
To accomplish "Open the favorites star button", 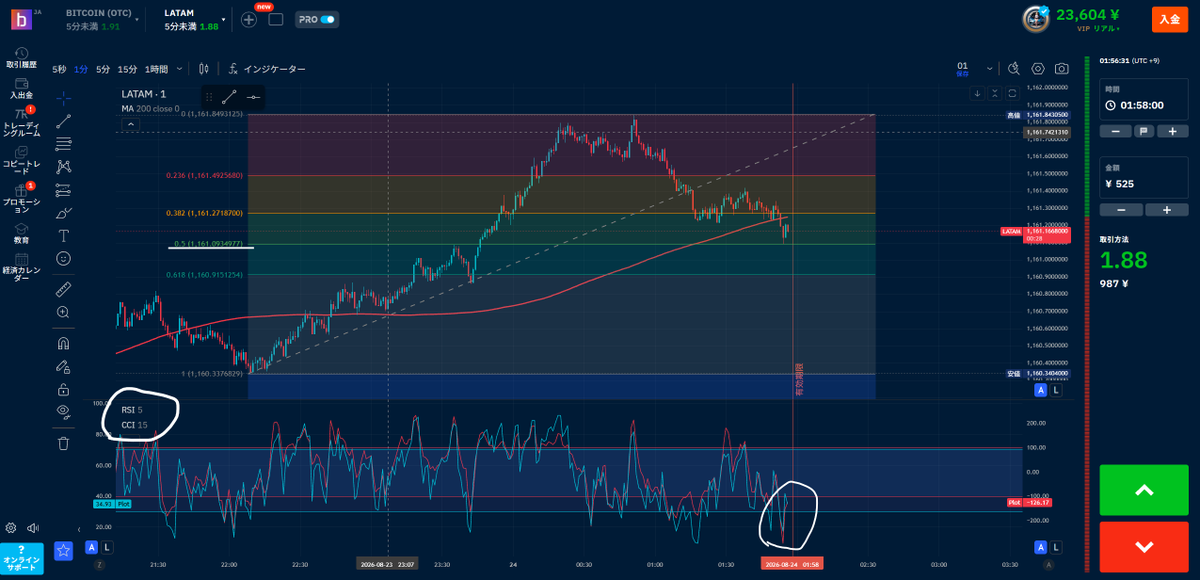I will [63, 550].
